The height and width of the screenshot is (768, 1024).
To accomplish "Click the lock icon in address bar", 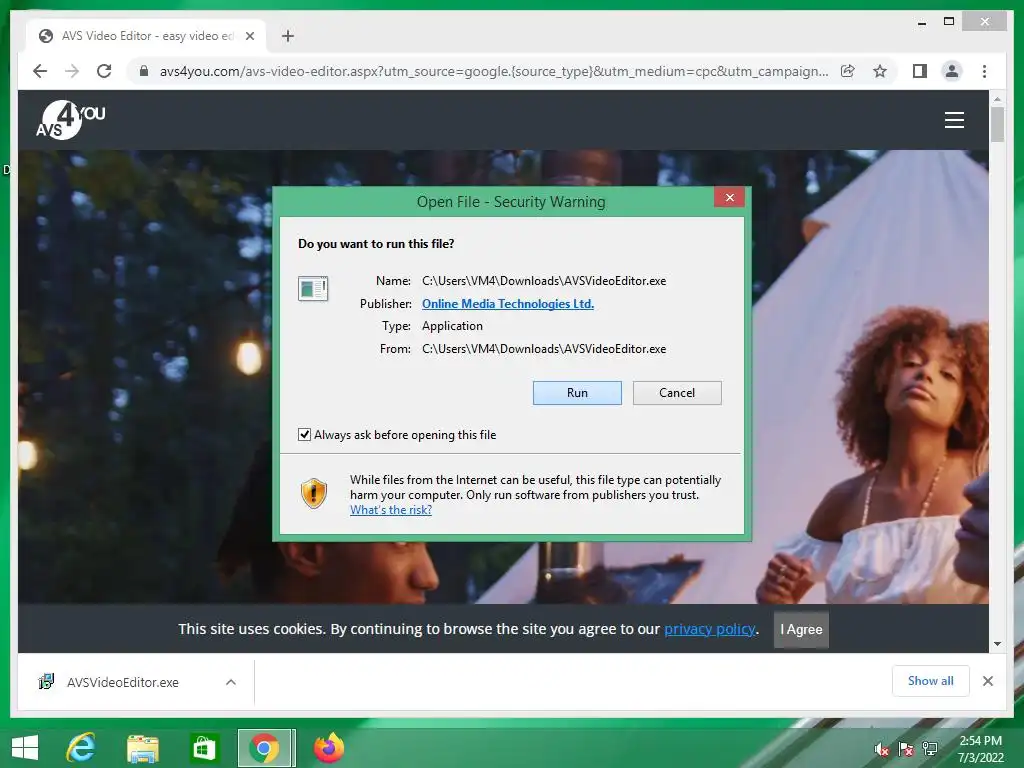I will pyautogui.click(x=144, y=71).
